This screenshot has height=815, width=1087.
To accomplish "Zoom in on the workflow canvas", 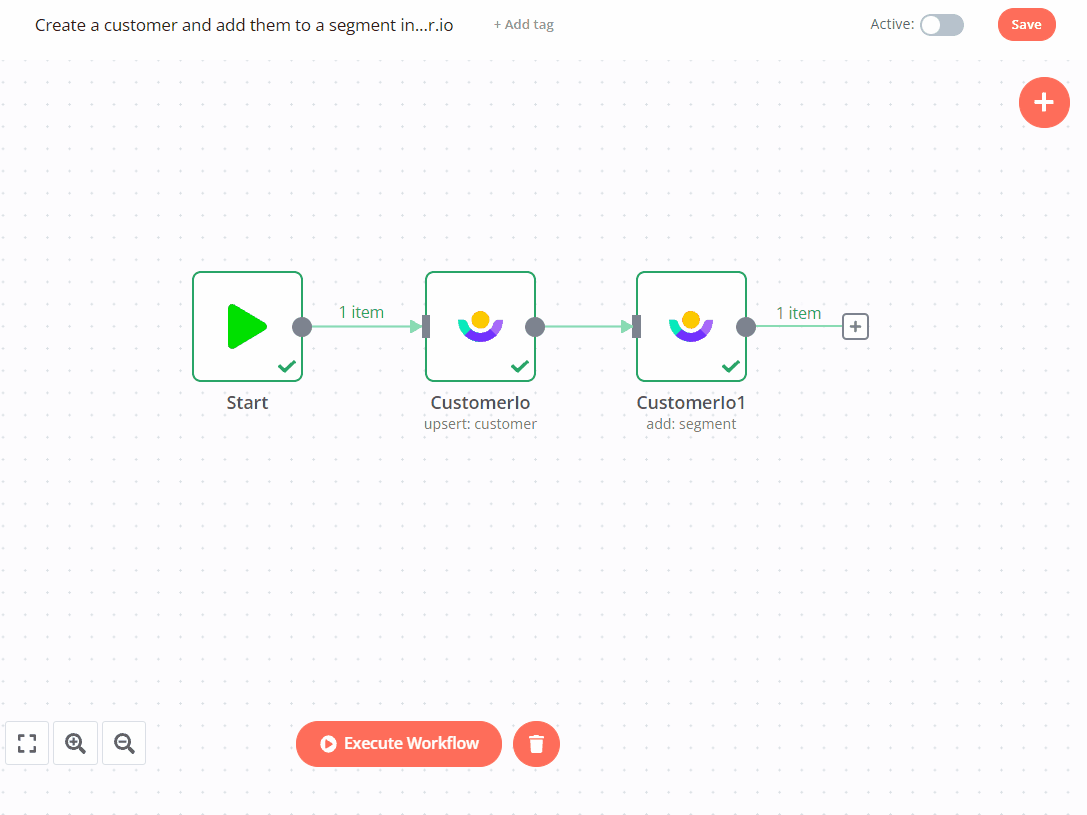I will pyautogui.click(x=75, y=743).
